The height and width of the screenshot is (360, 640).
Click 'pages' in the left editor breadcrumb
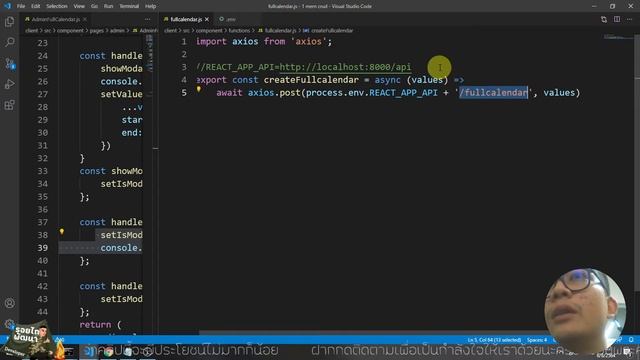[97, 31]
